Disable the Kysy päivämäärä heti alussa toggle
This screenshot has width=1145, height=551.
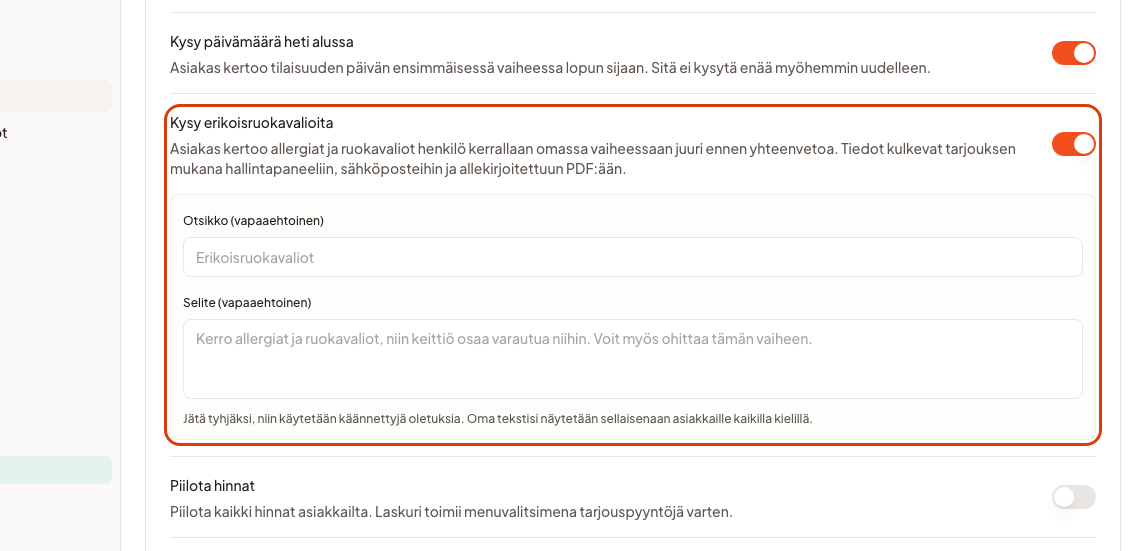click(1073, 53)
